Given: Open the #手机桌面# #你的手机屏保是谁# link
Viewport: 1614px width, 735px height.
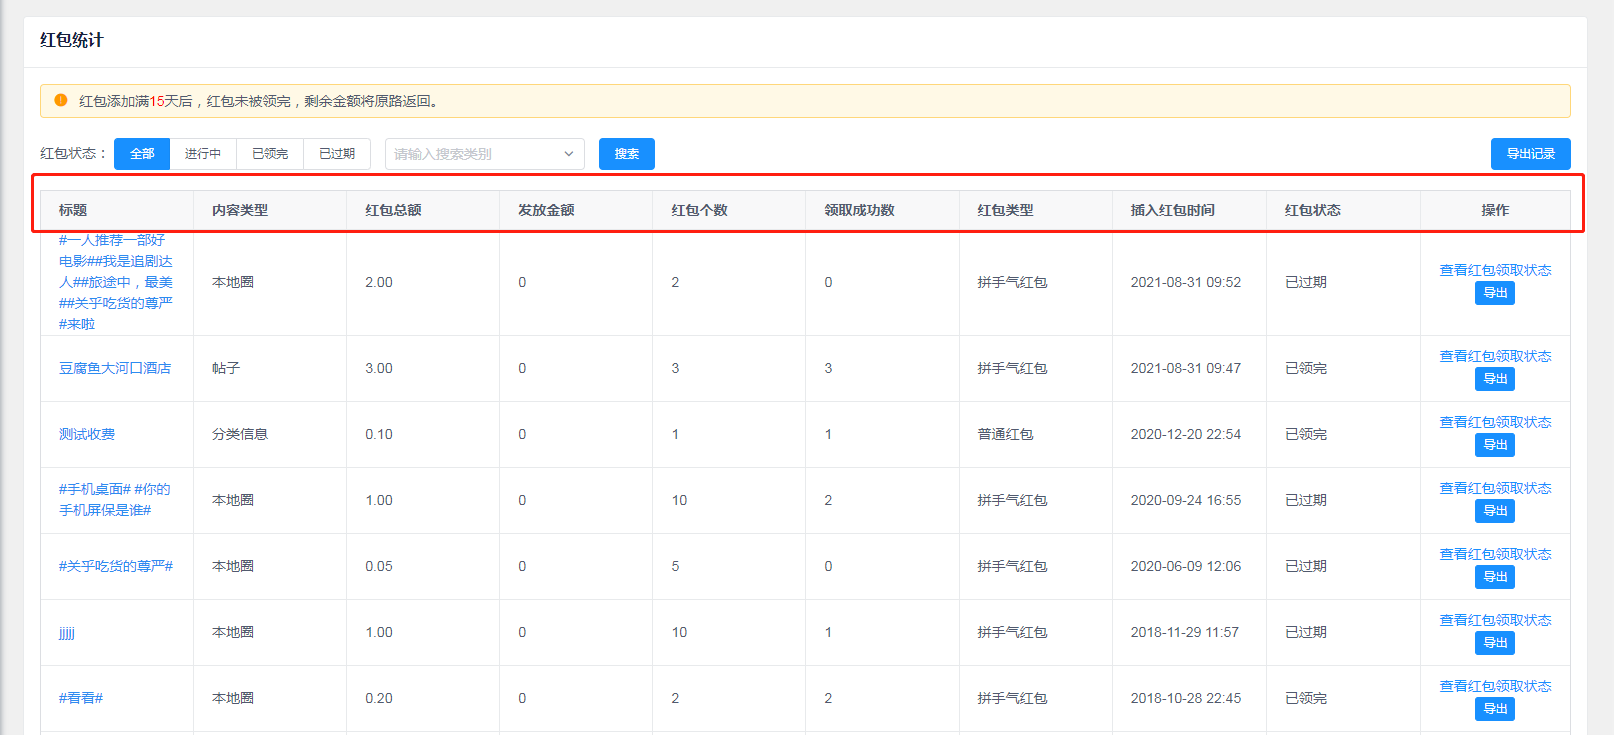Looking at the screenshot, I should (114, 500).
